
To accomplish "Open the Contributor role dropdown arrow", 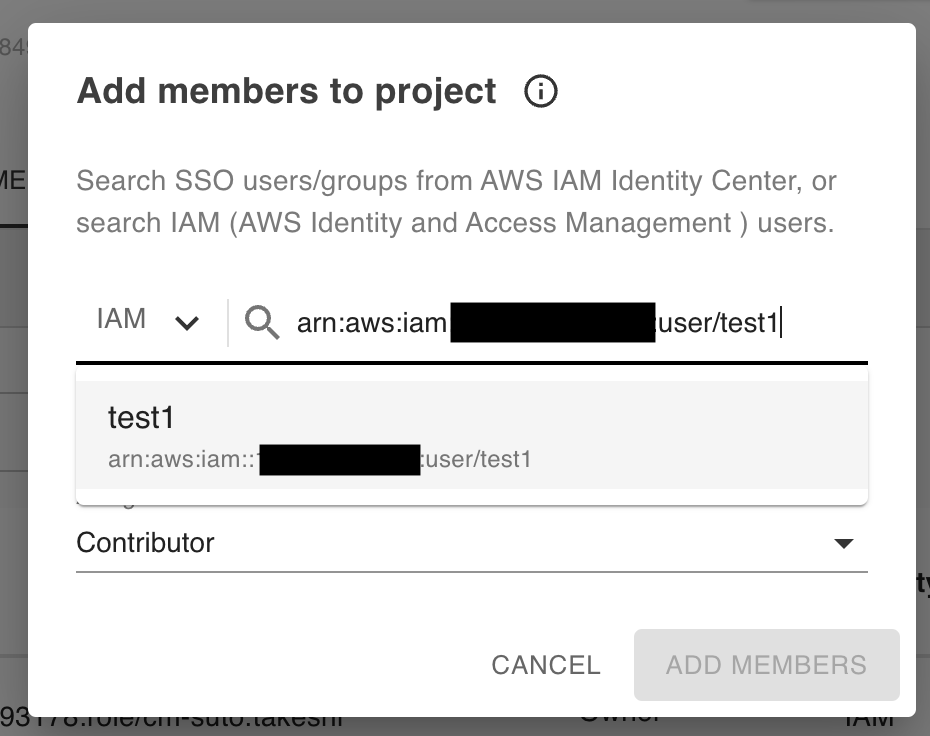I will (x=844, y=543).
